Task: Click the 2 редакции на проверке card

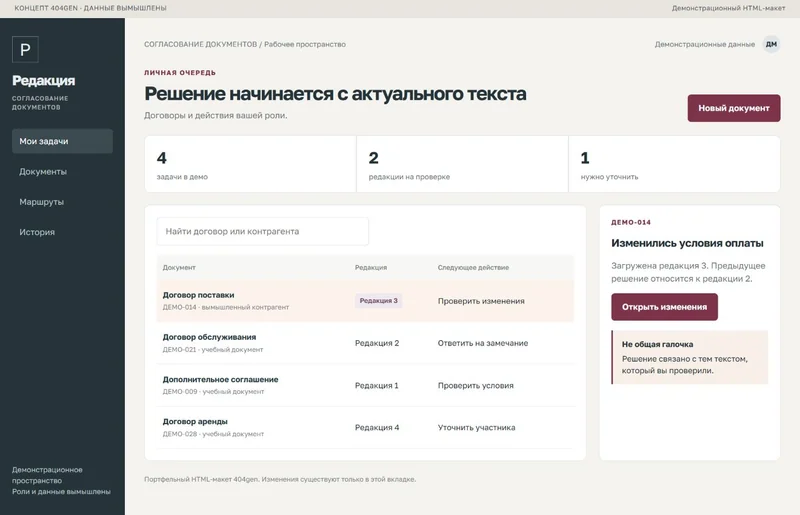Action: click(462, 164)
